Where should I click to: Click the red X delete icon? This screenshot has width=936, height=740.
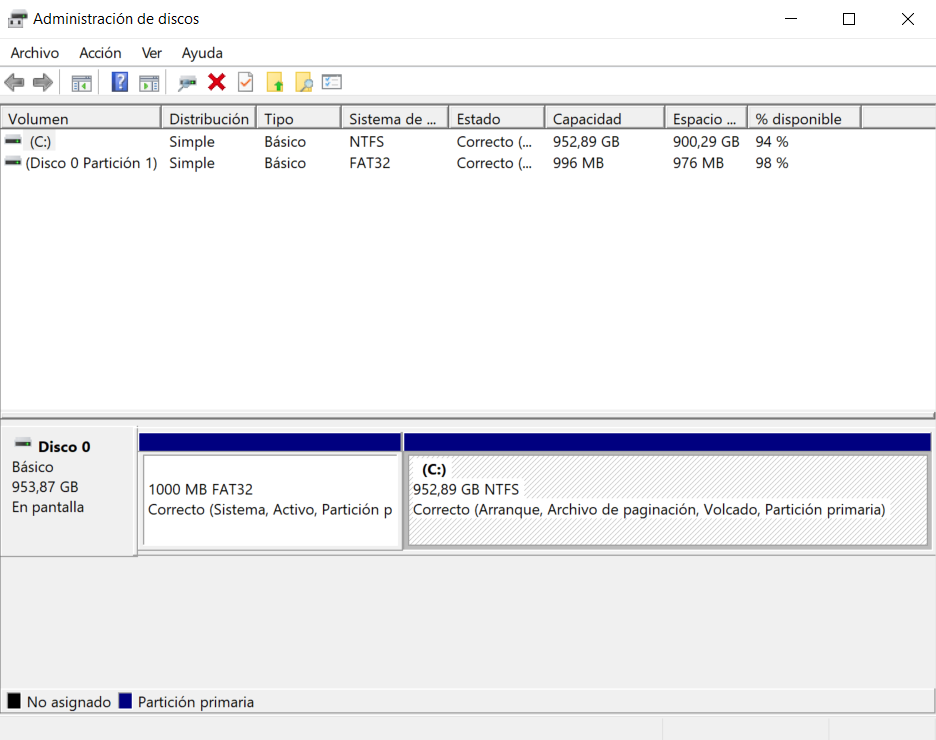(217, 82)
